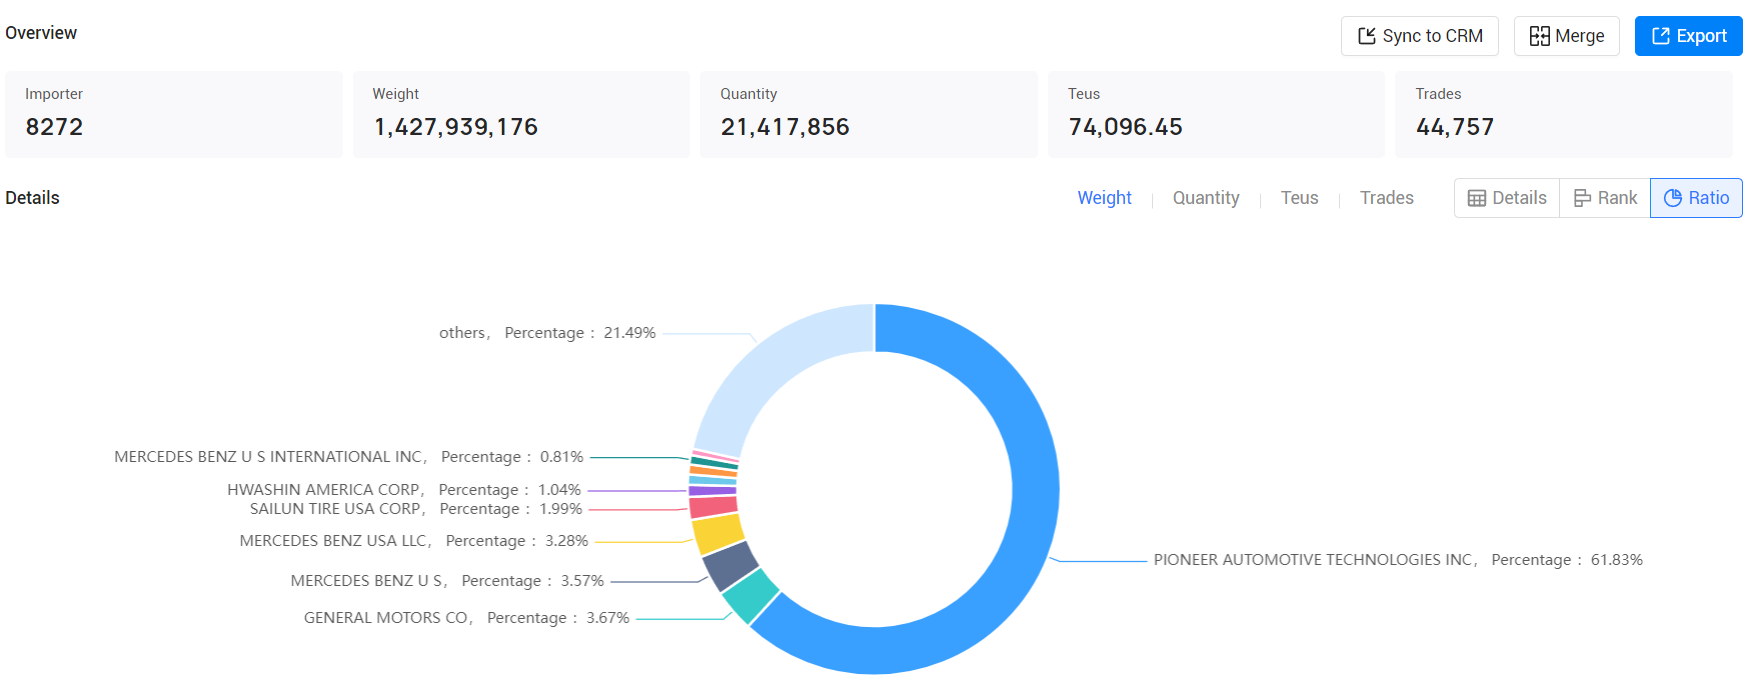Select the Teus metric tab

[1299, 198]
